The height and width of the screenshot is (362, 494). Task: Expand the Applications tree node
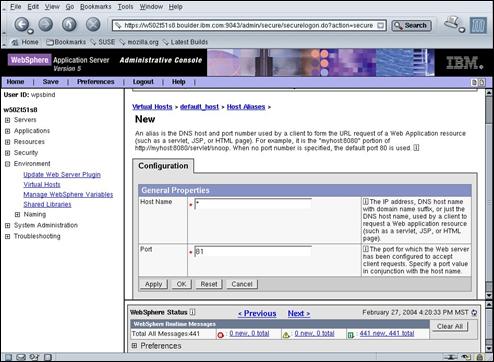pos(7,131)
